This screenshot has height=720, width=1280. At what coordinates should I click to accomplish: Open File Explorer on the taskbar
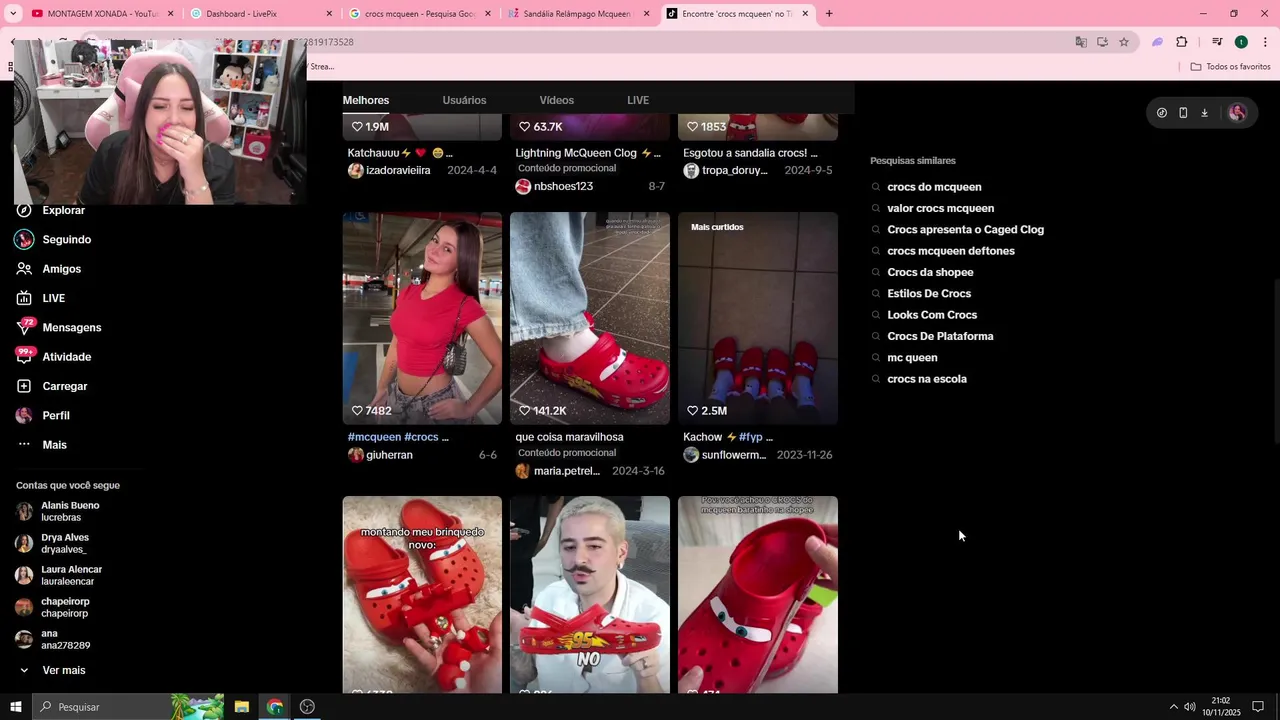242,707
